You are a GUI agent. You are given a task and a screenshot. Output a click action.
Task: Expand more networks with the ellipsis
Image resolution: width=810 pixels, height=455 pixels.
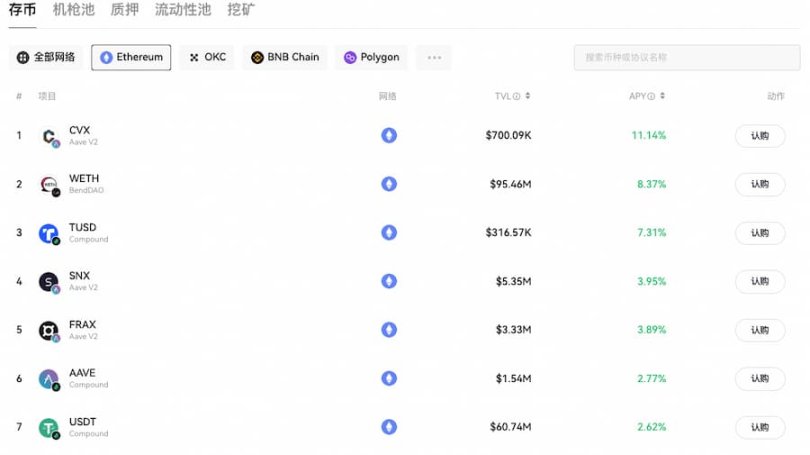point(434,57)
